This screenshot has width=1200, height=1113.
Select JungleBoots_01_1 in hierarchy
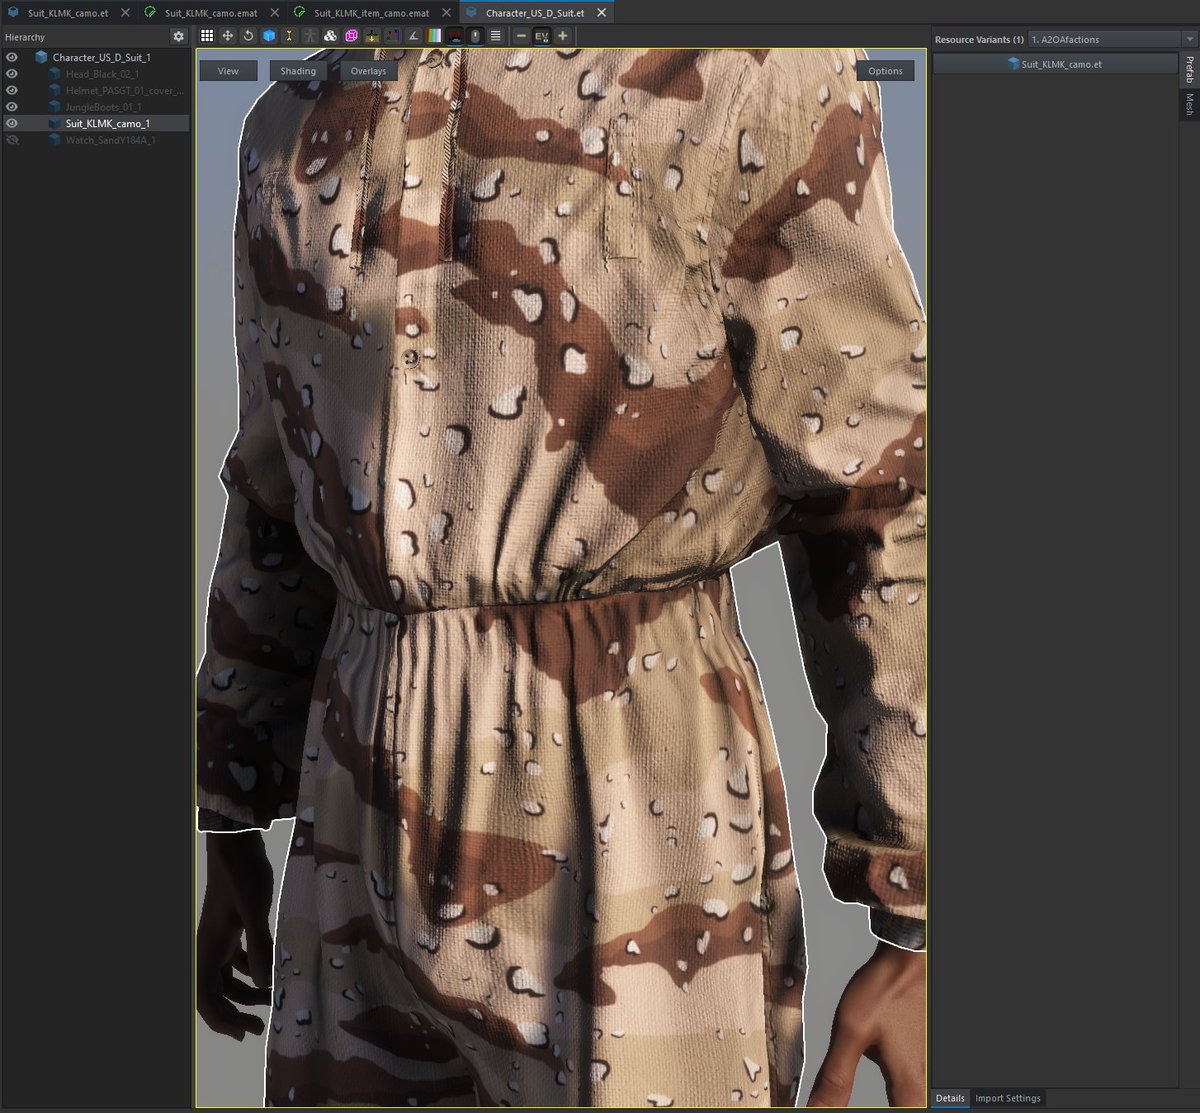tap(103, 107)
